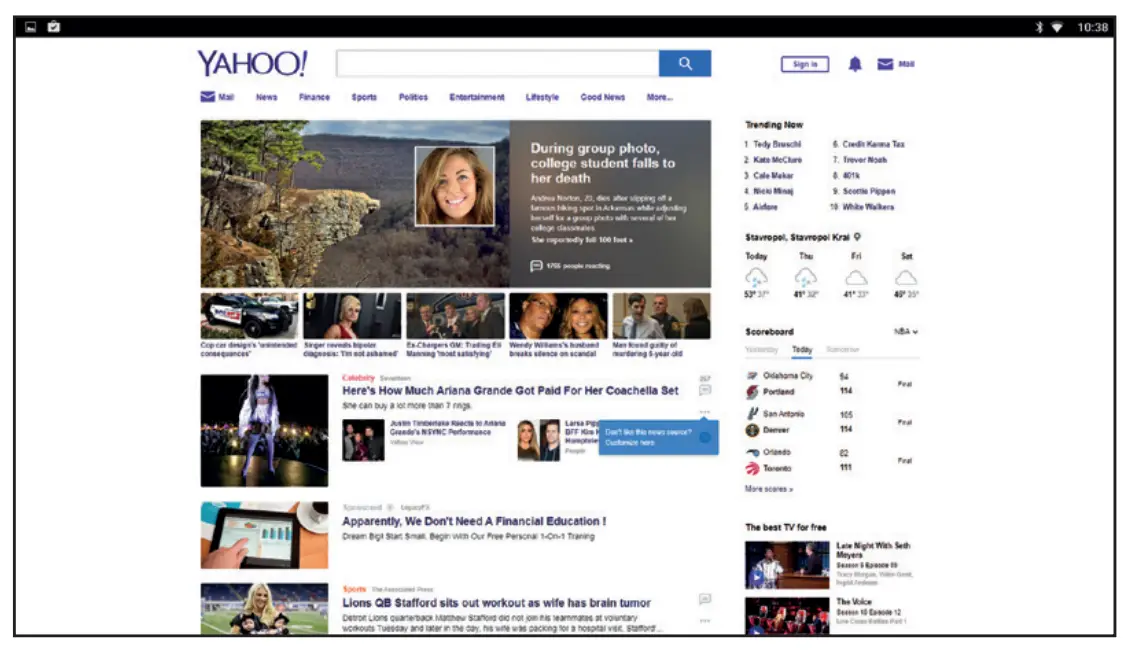Viewport: 1136px width, 650px height.
Task: Select the Today tab in Scoreboard
Action: coord(802,349)
